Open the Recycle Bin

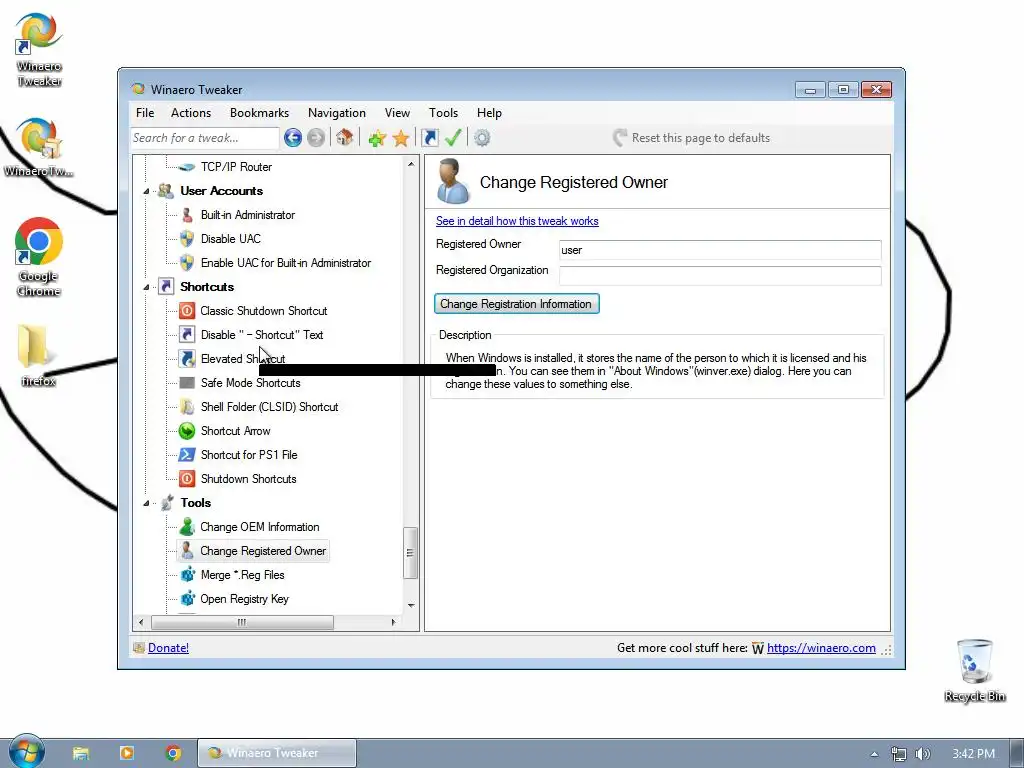tap(974, 671)
